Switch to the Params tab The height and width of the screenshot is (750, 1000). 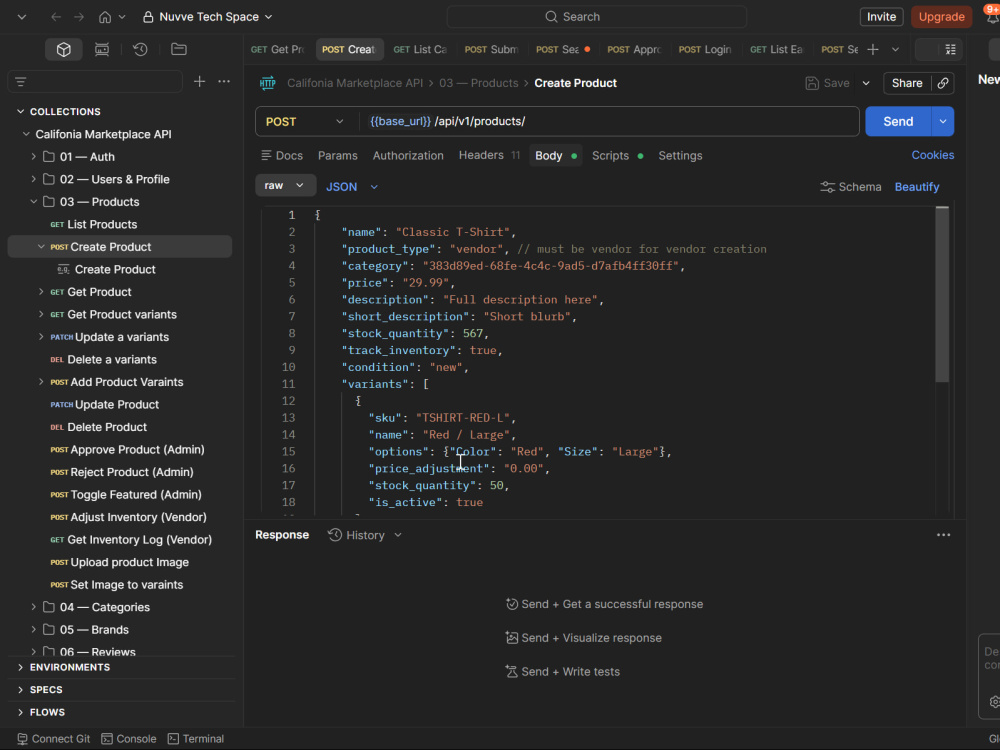pos(337,156)
